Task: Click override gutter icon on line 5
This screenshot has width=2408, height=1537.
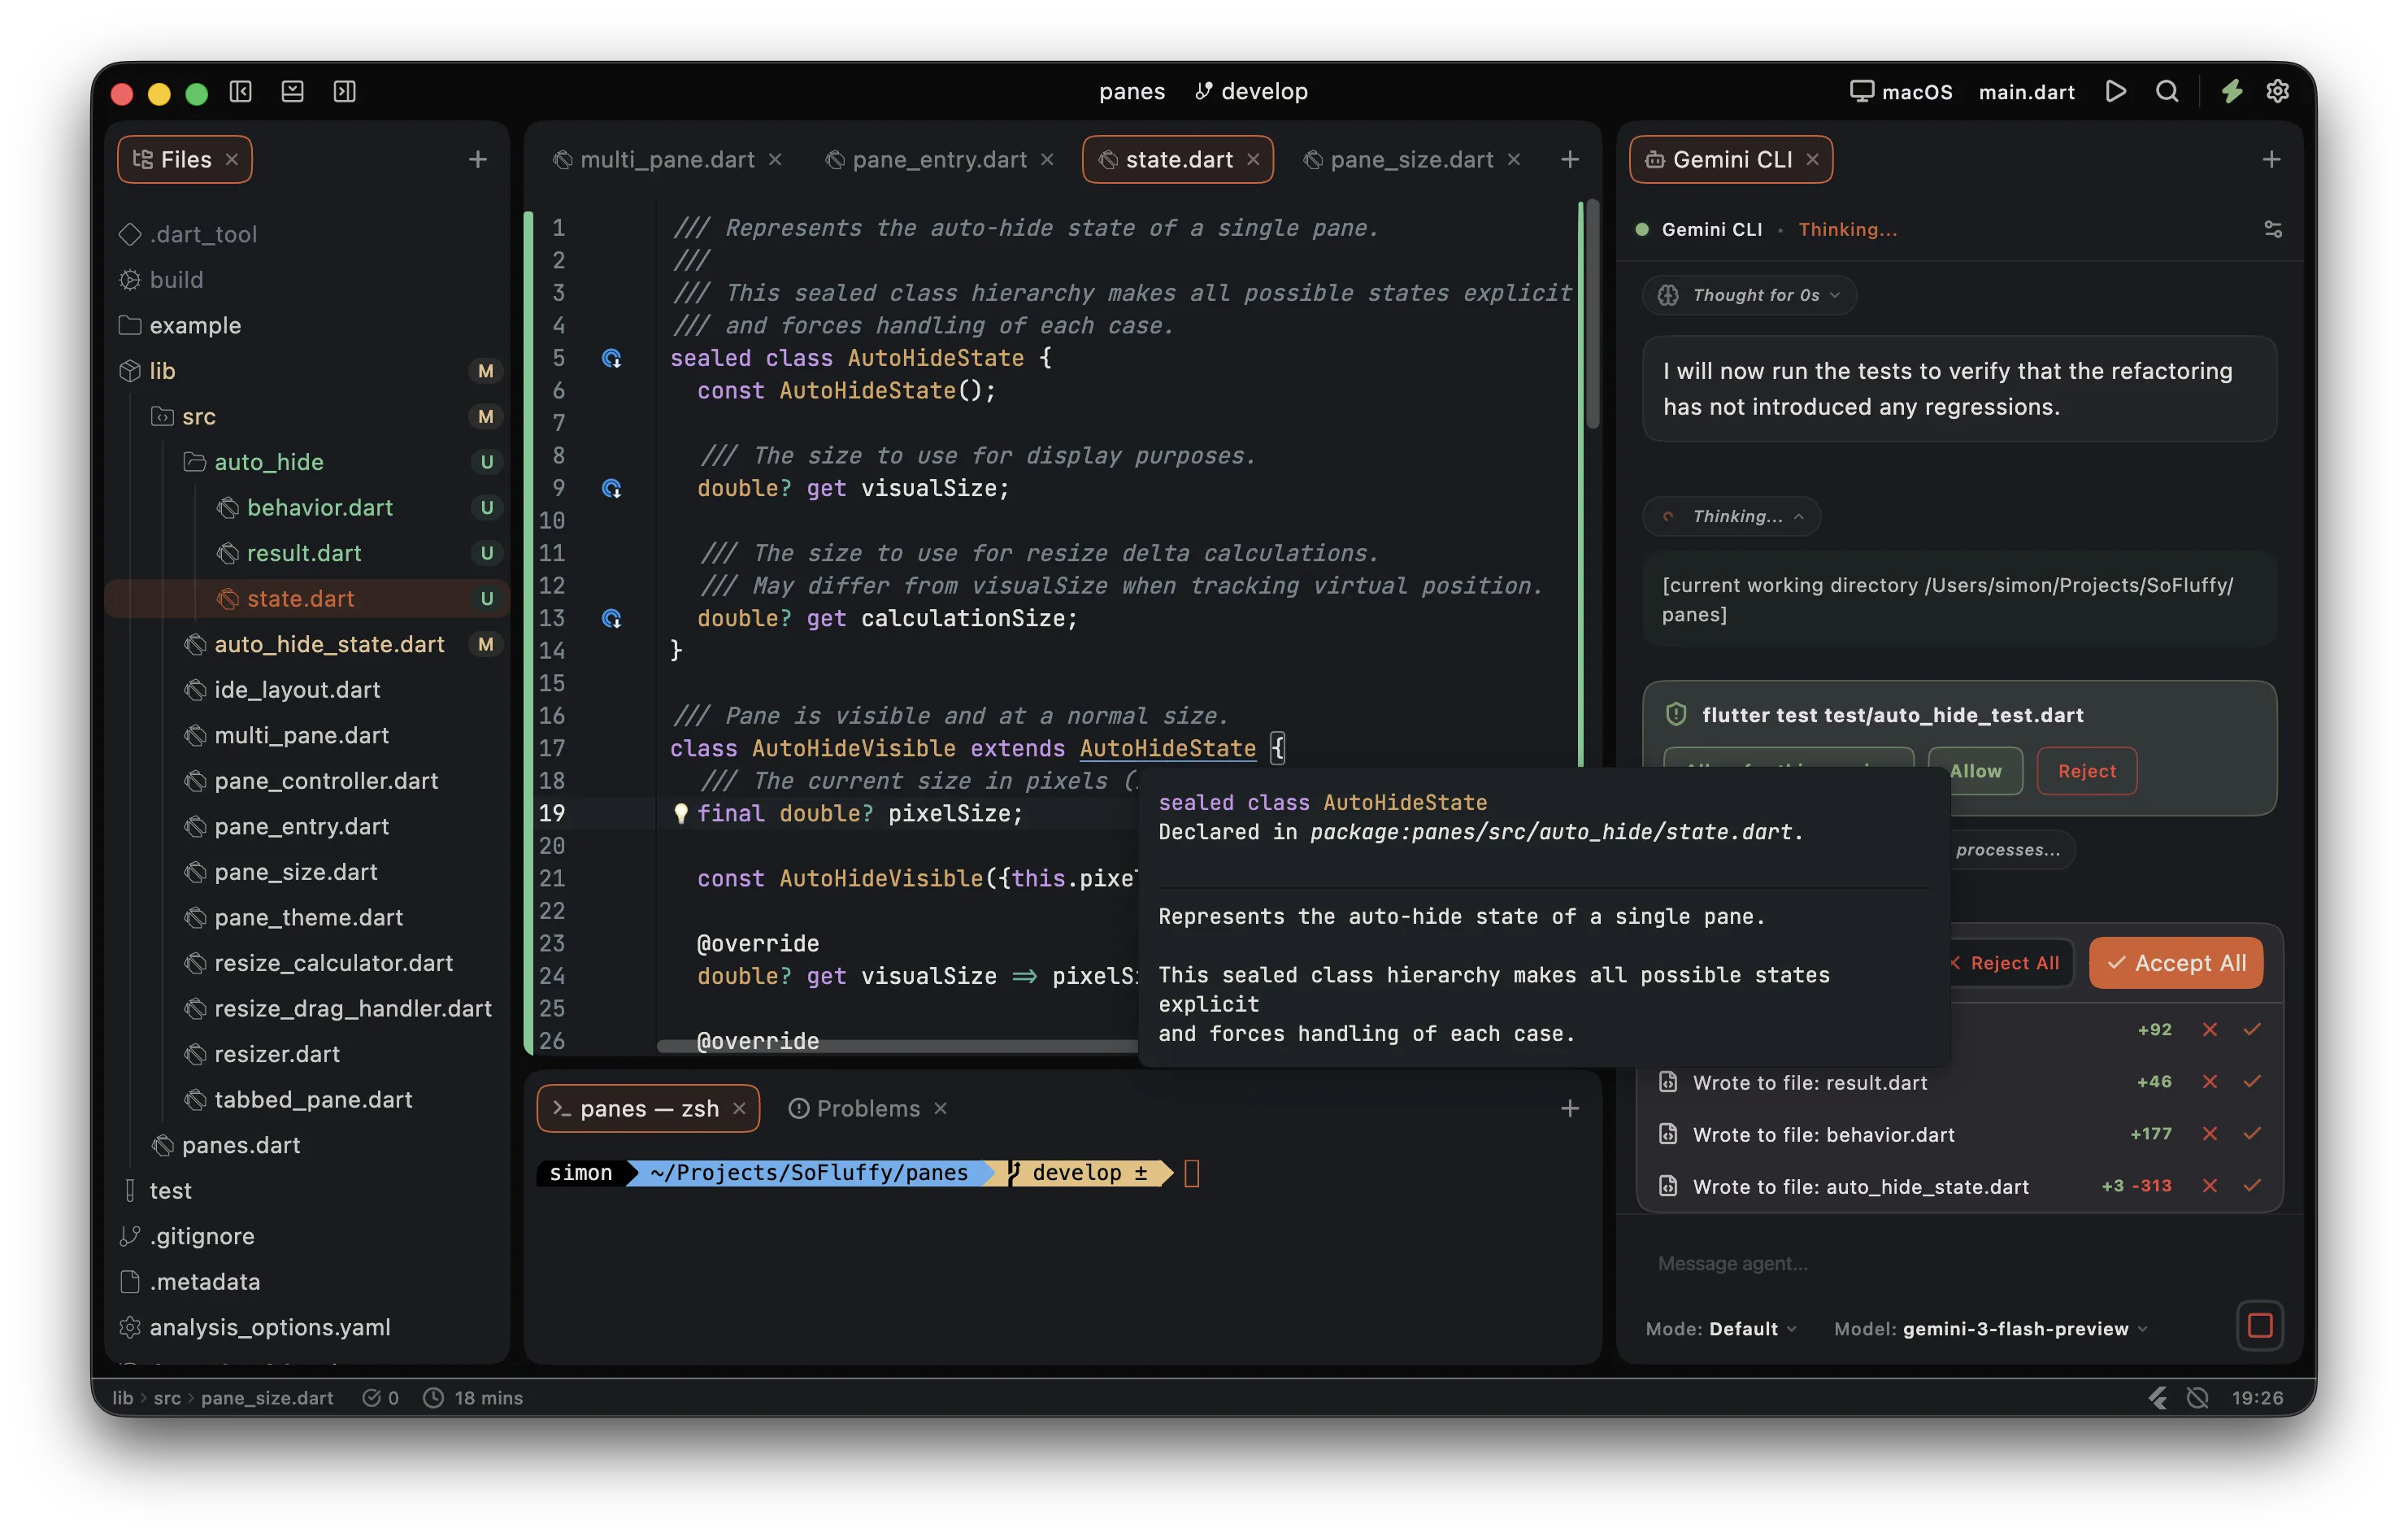Action: coord(612,358)
